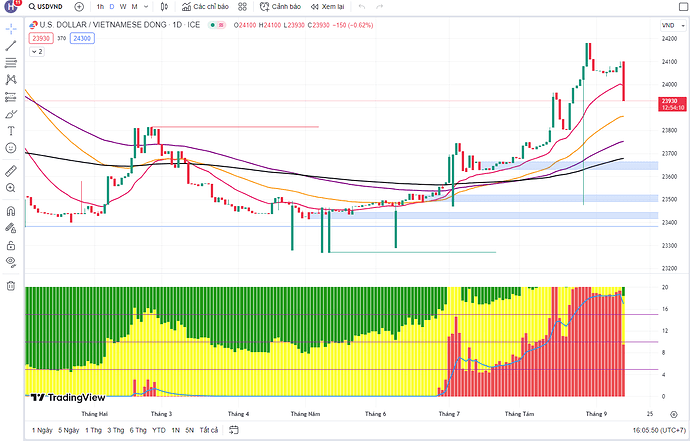Select the ruler measure tool

click(11, 171)
